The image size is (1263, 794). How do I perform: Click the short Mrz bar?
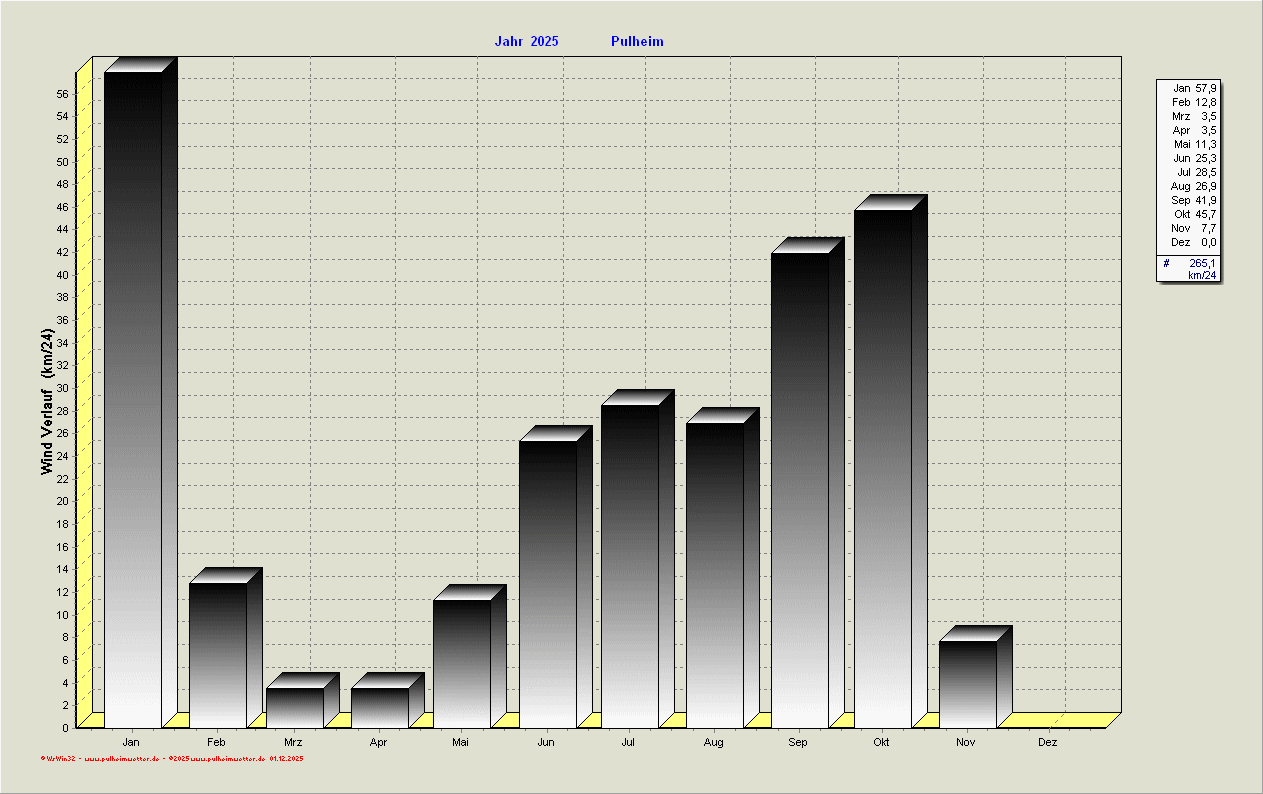295,707
